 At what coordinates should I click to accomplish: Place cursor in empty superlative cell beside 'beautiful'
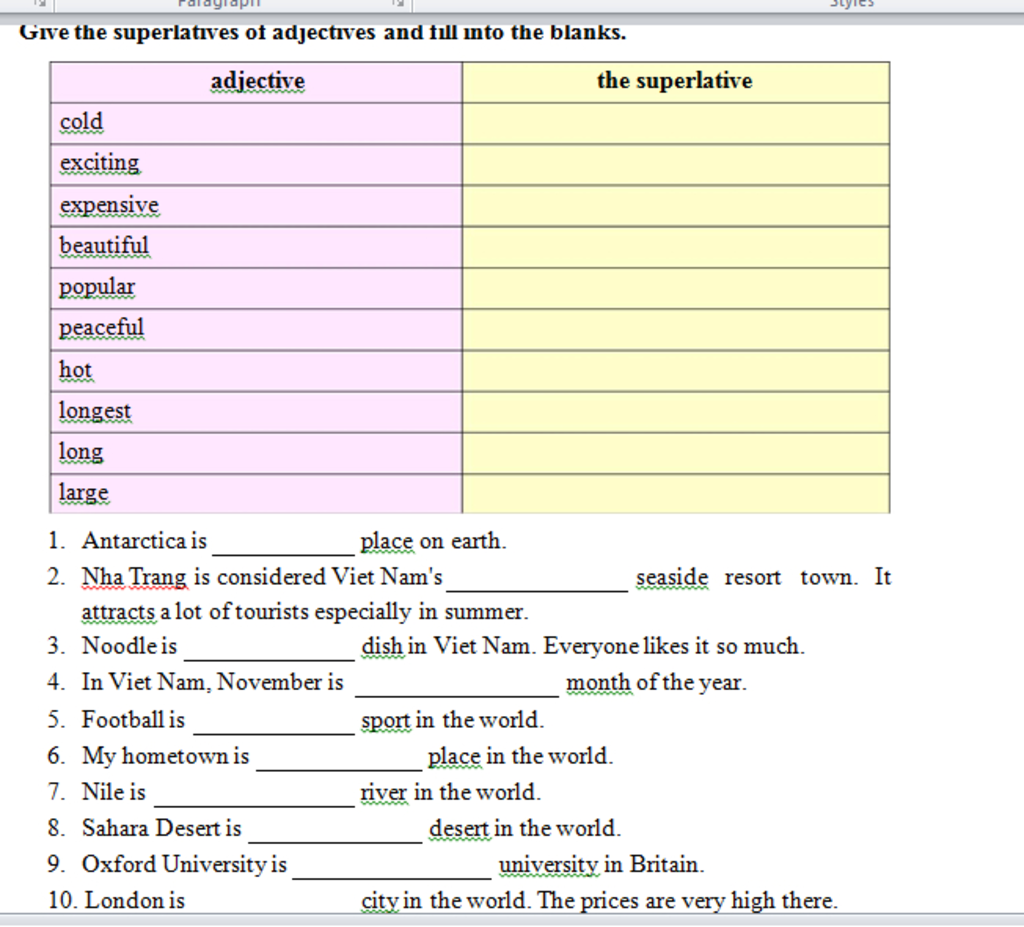(675, 247)
